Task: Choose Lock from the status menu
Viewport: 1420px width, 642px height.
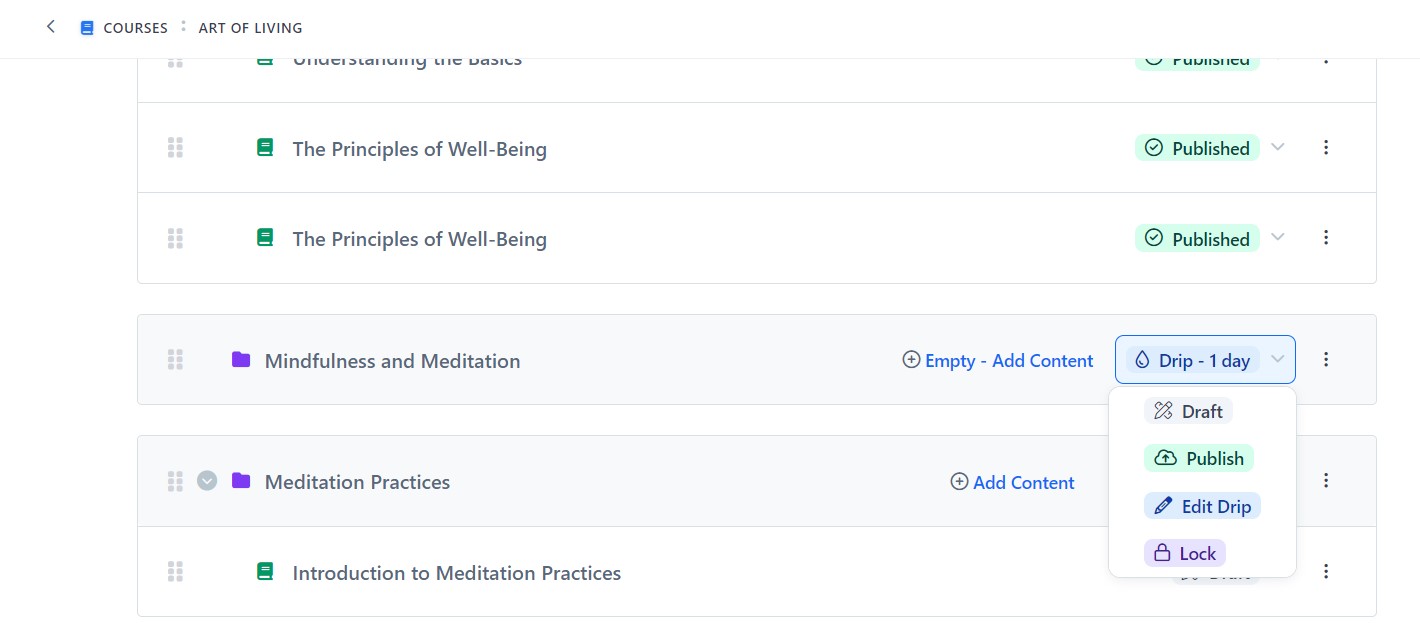Action: (1185, 553)
